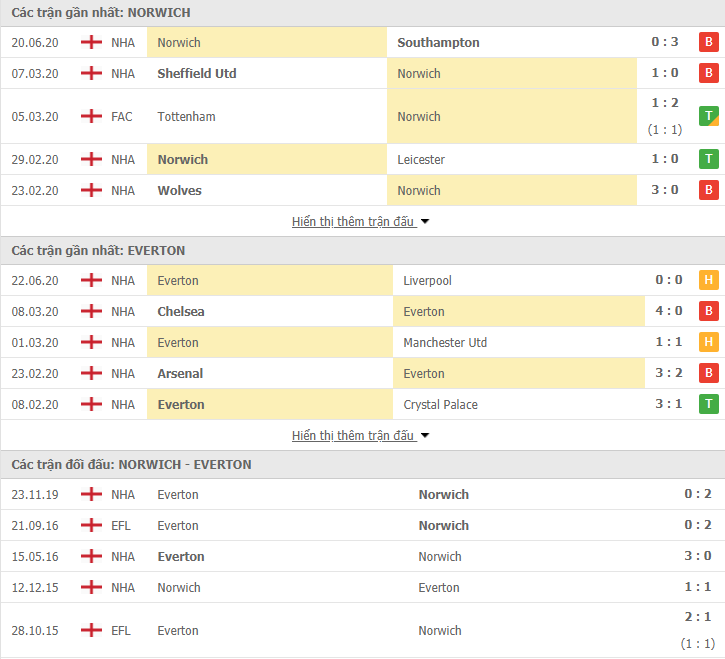This screenshot has width=725, height=659.
Task: Click the green T badge for Norwich–Leicester
Action: 708,159
